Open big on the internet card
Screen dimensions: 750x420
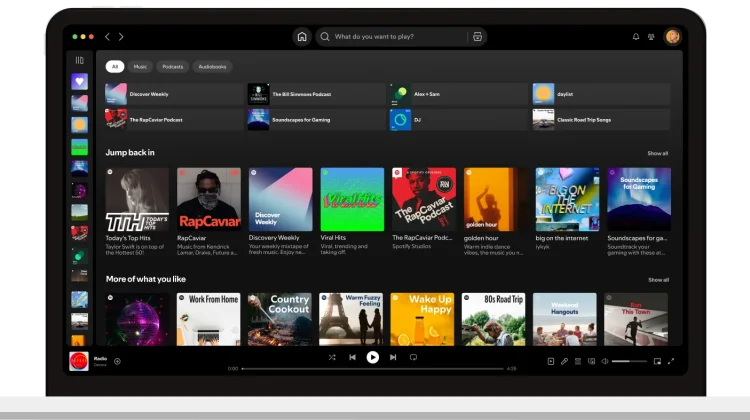point(567,209)
